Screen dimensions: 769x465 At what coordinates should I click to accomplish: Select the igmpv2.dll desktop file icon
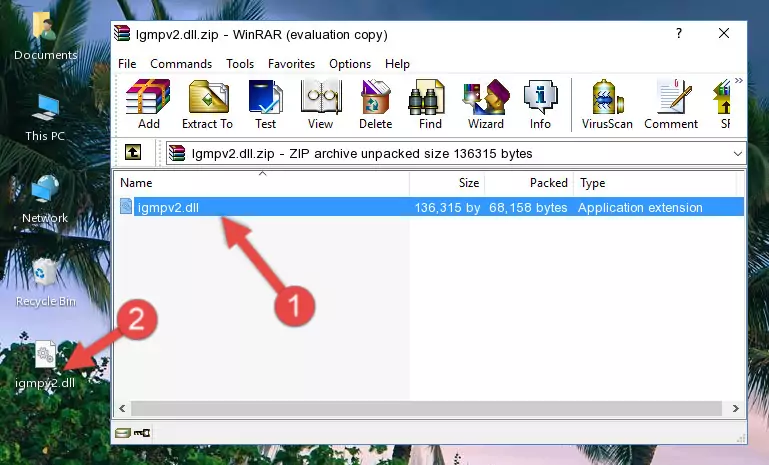pyautogui.click(x=45, y=354)
